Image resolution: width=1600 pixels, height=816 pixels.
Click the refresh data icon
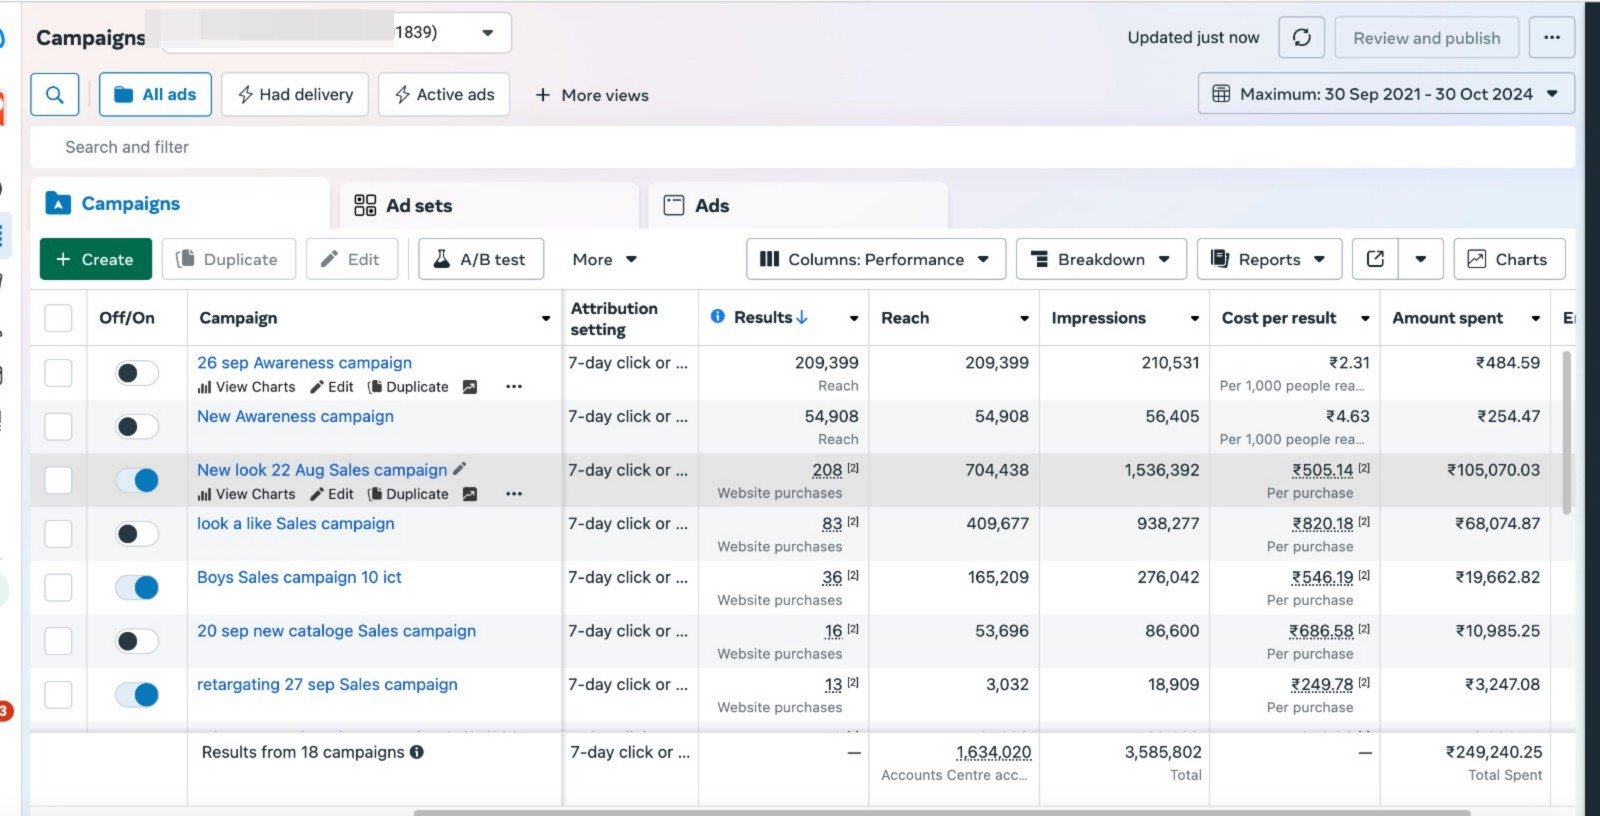pos(1301,38)
